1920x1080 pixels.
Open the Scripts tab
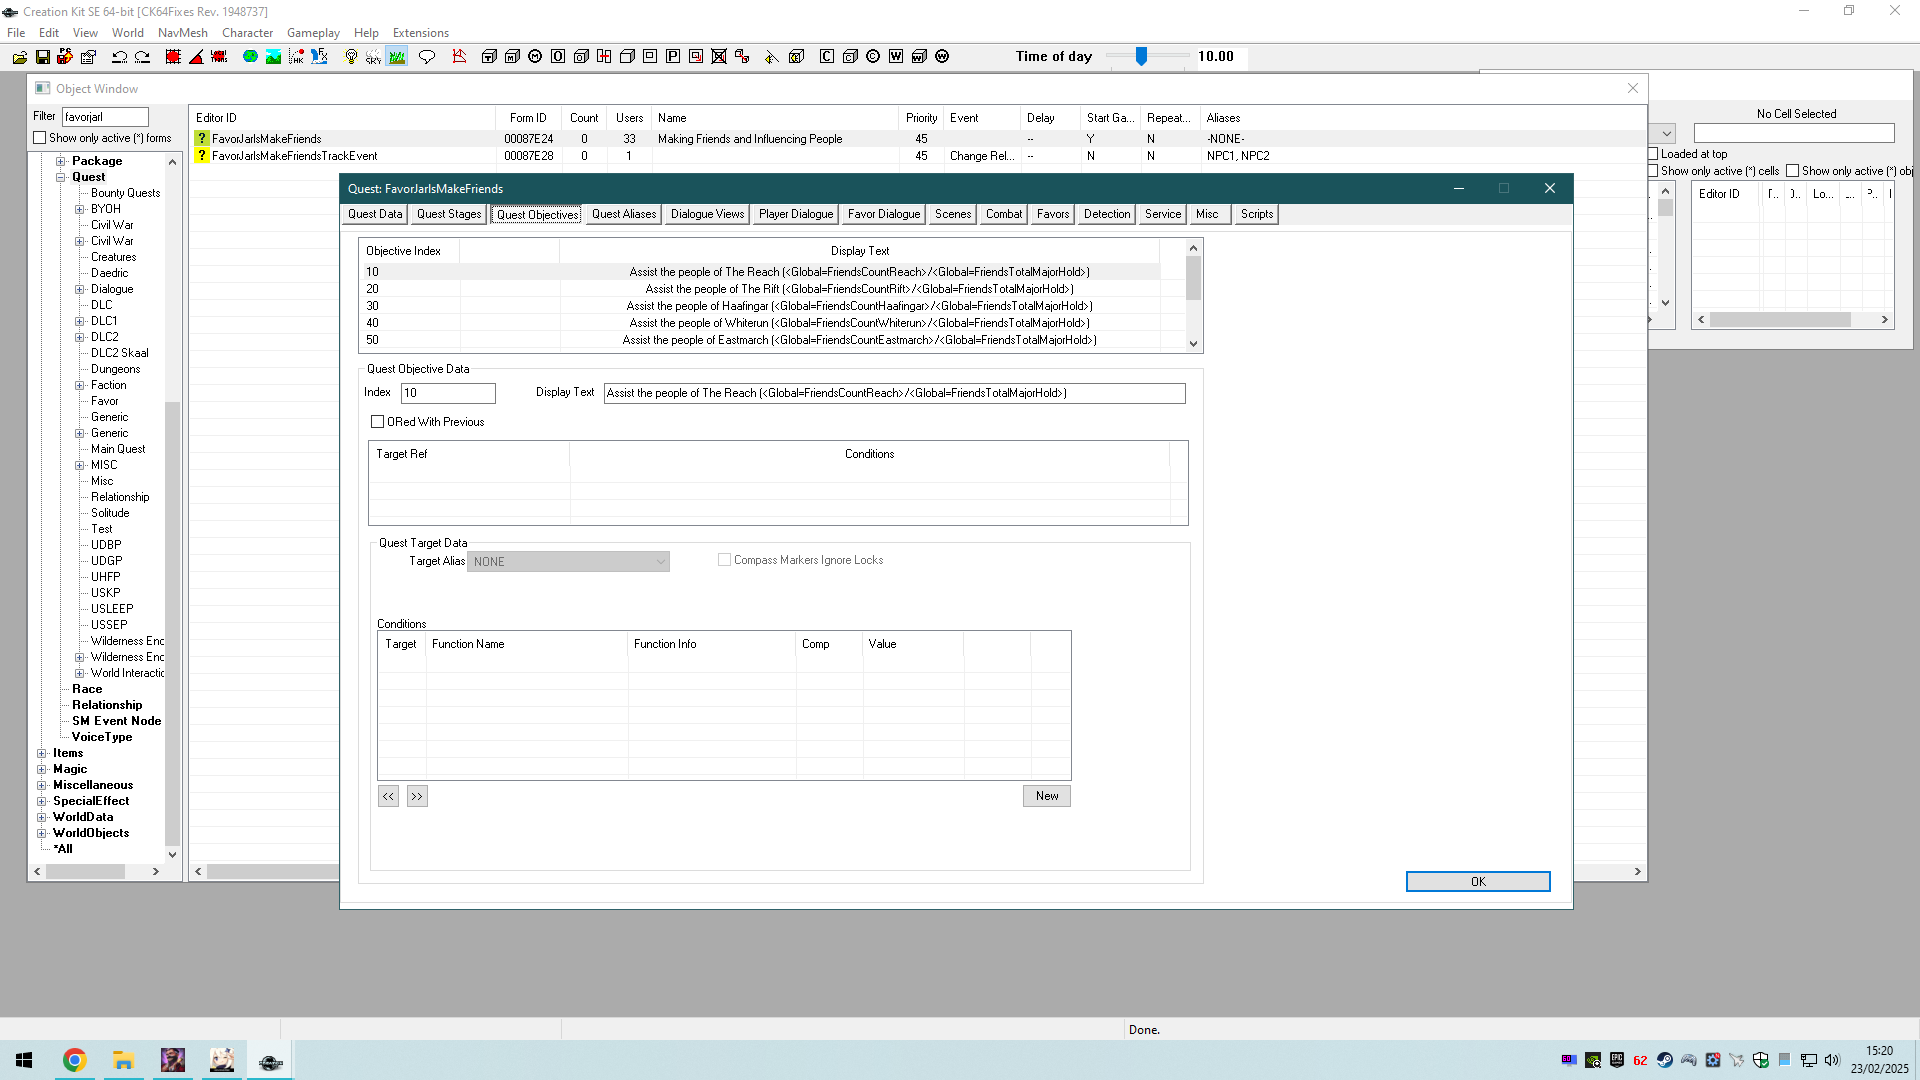1257,214
